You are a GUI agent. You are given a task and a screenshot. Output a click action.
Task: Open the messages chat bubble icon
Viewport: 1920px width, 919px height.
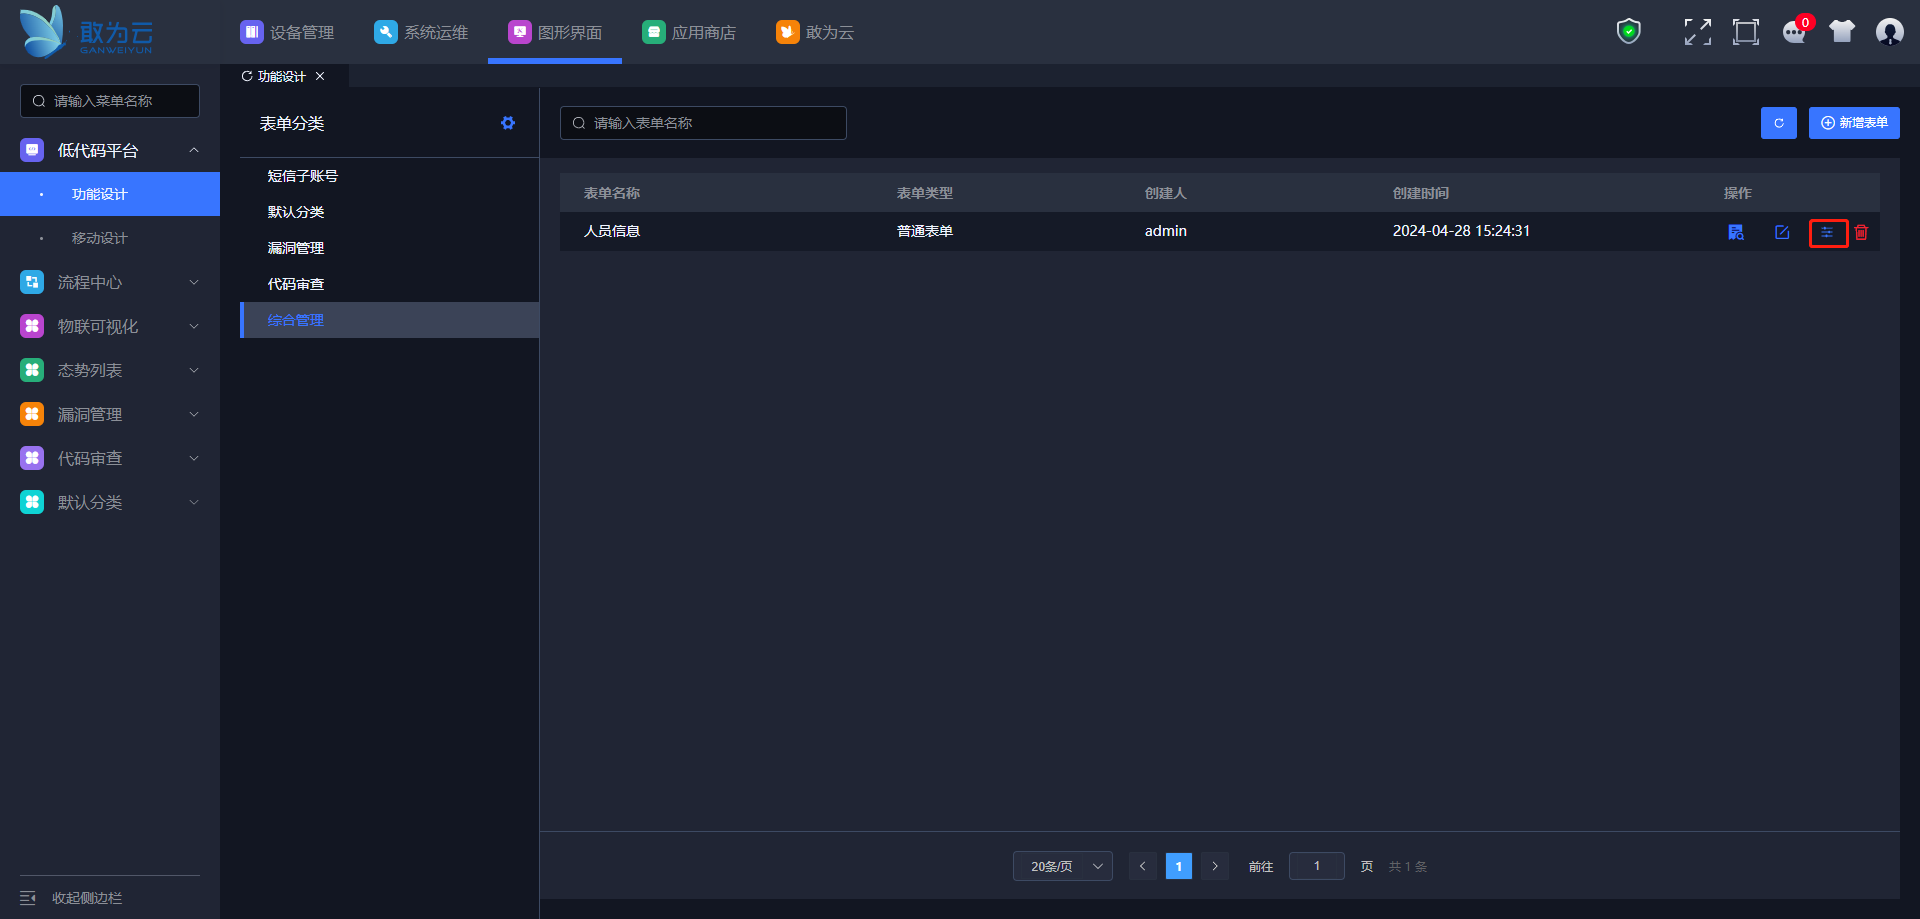[1795, 32]
